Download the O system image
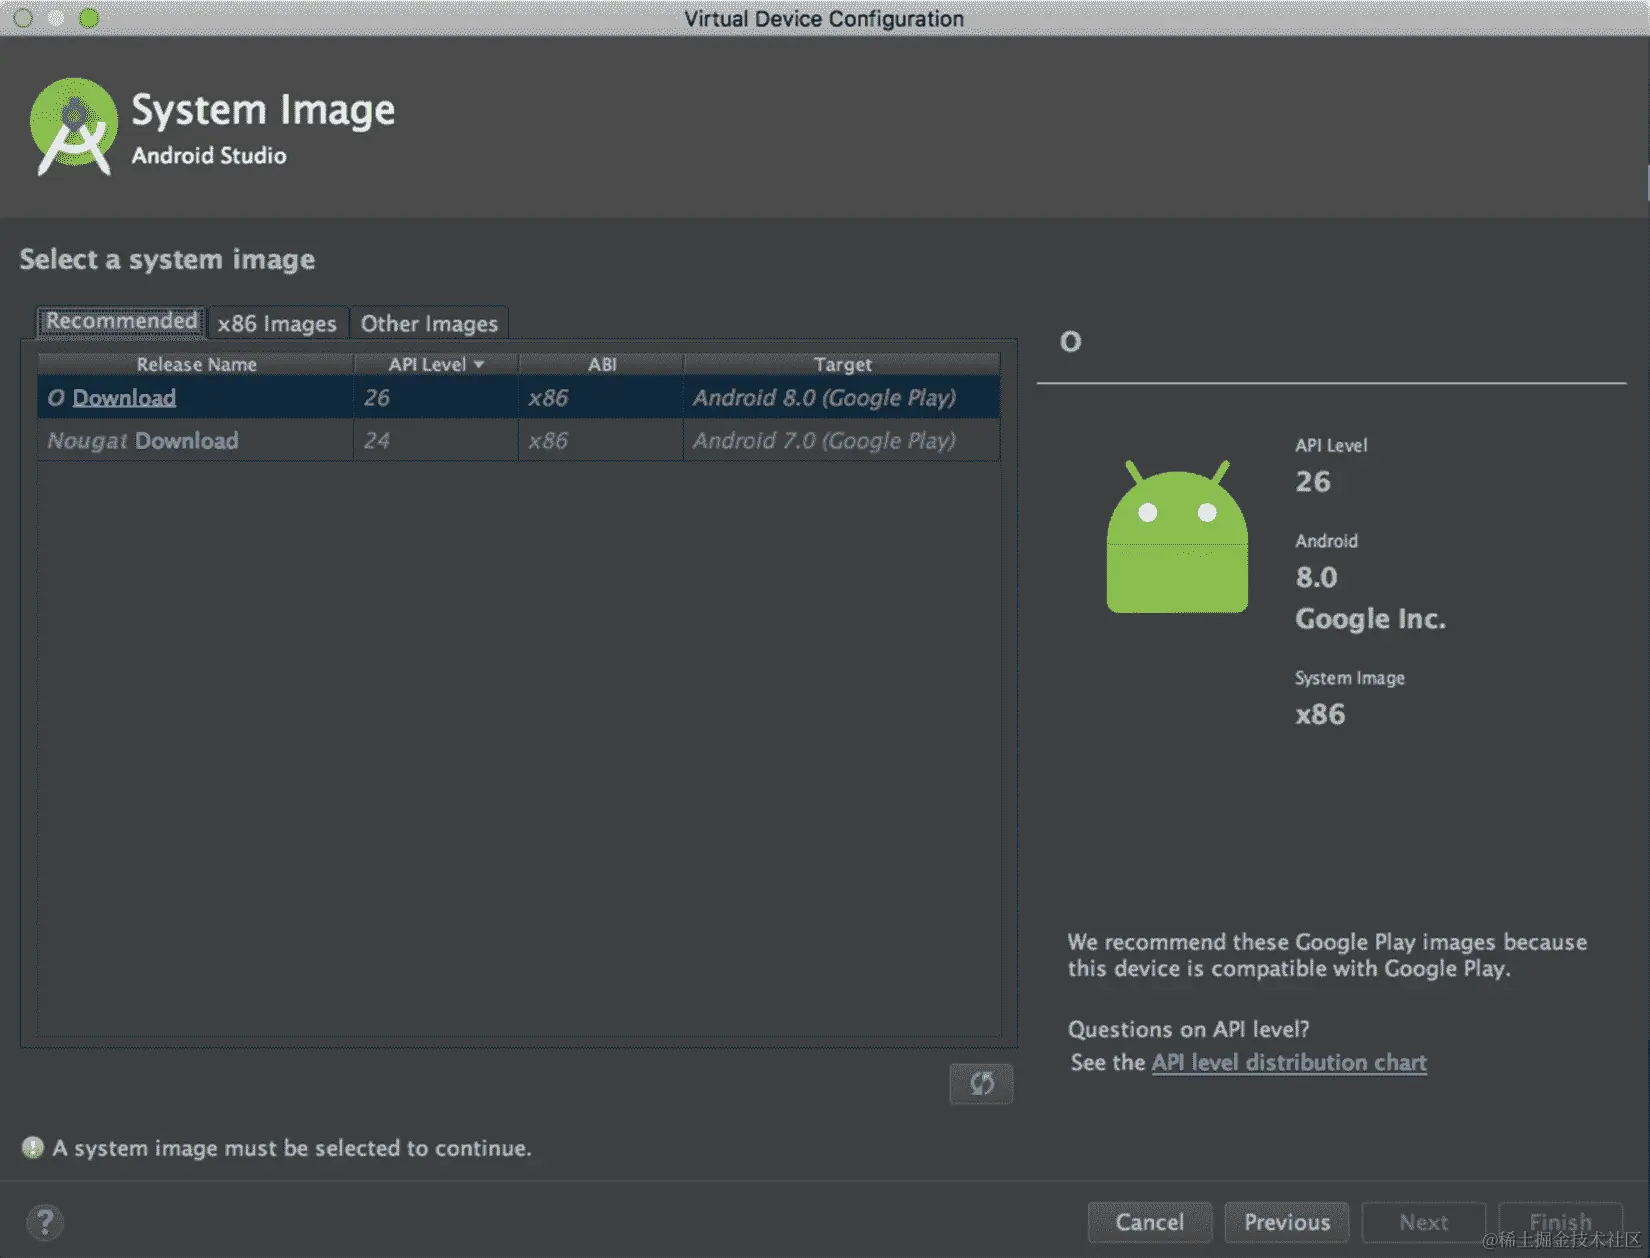The height and width of the screenshot is (1258, 1650). coord(124,397)
